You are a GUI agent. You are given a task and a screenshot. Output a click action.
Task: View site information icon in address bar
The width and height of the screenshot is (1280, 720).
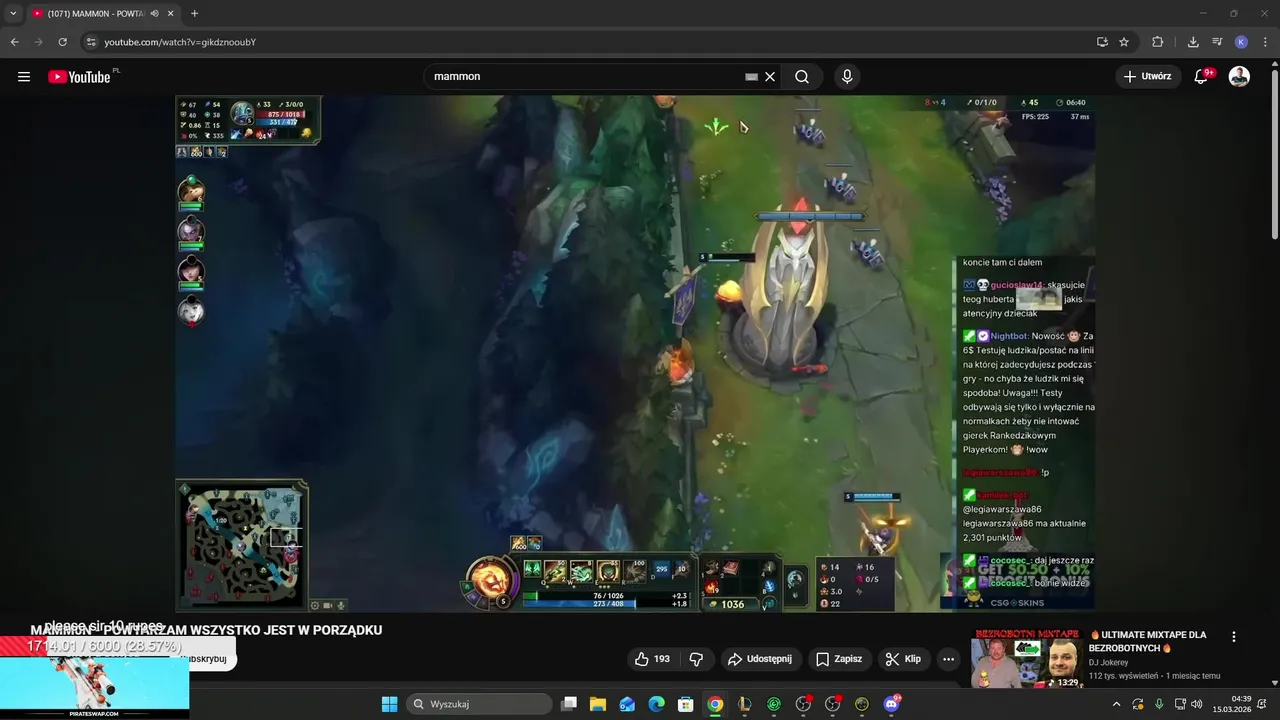[91, 42]
